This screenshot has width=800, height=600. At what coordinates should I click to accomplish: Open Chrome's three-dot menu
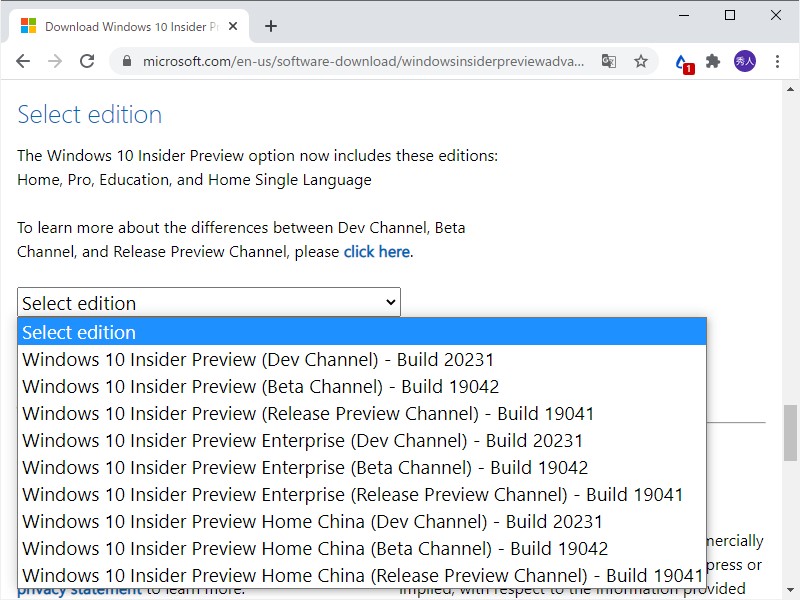coord(778,61)
